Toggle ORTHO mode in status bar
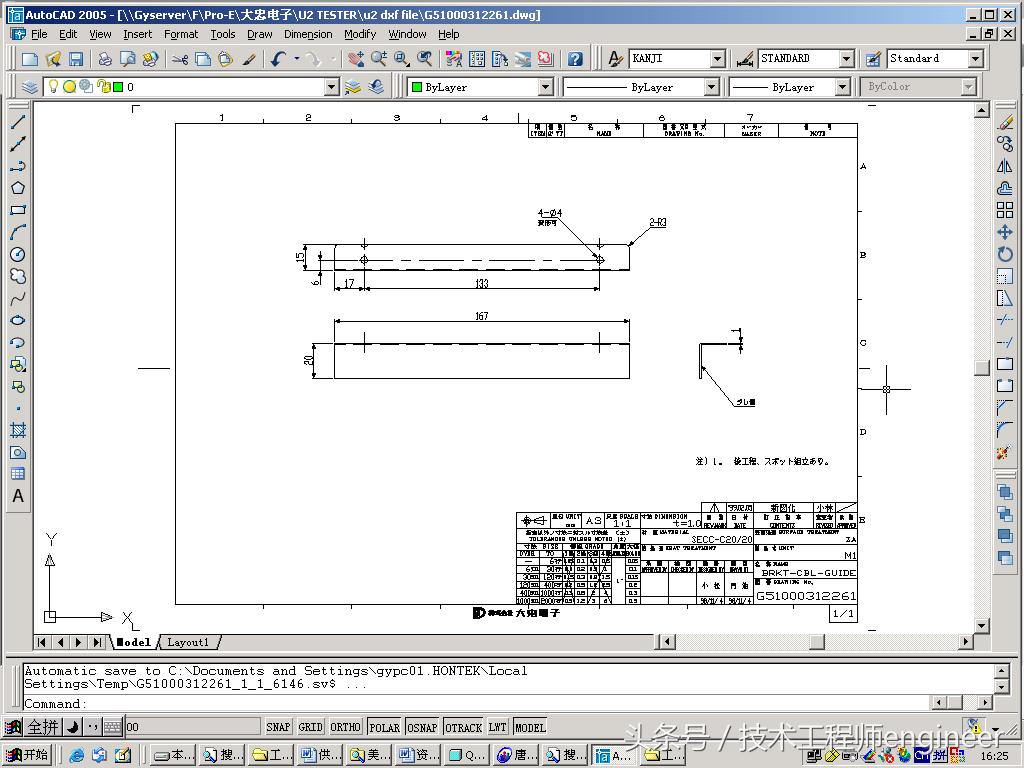This screenshot has width=1024, height=768. (345, 727)
